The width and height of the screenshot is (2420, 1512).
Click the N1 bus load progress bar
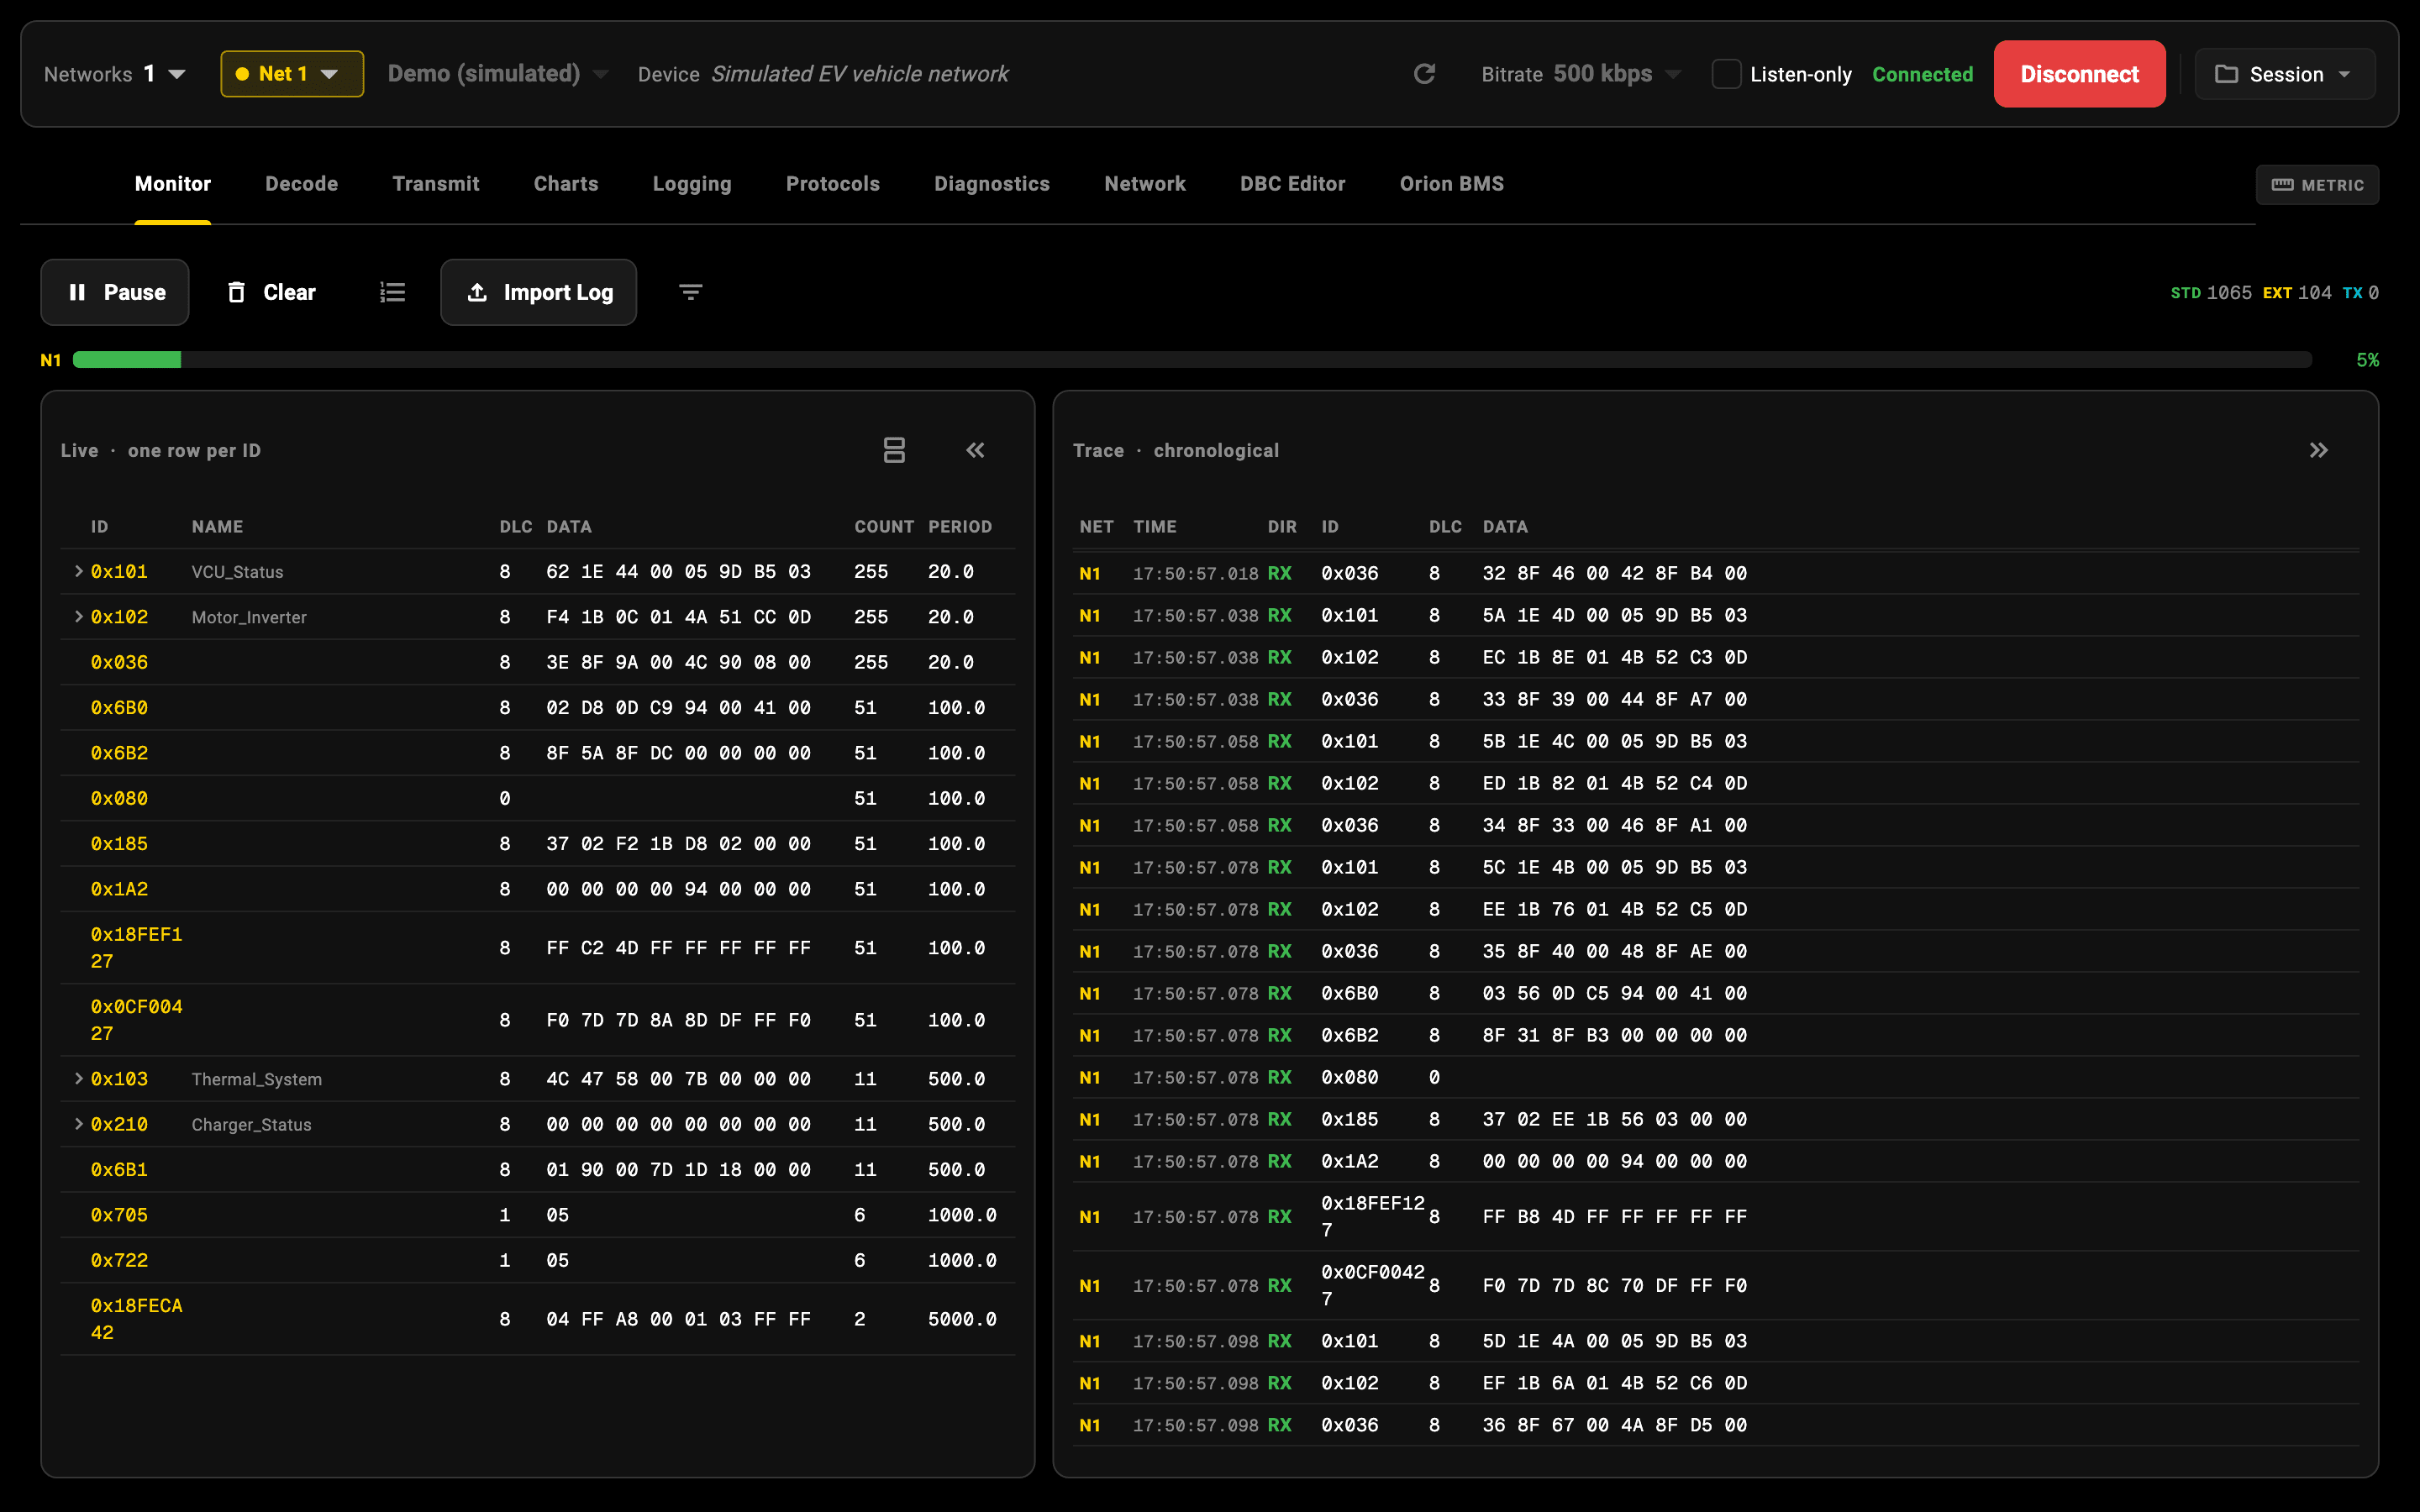click(x=1192, y=360)
